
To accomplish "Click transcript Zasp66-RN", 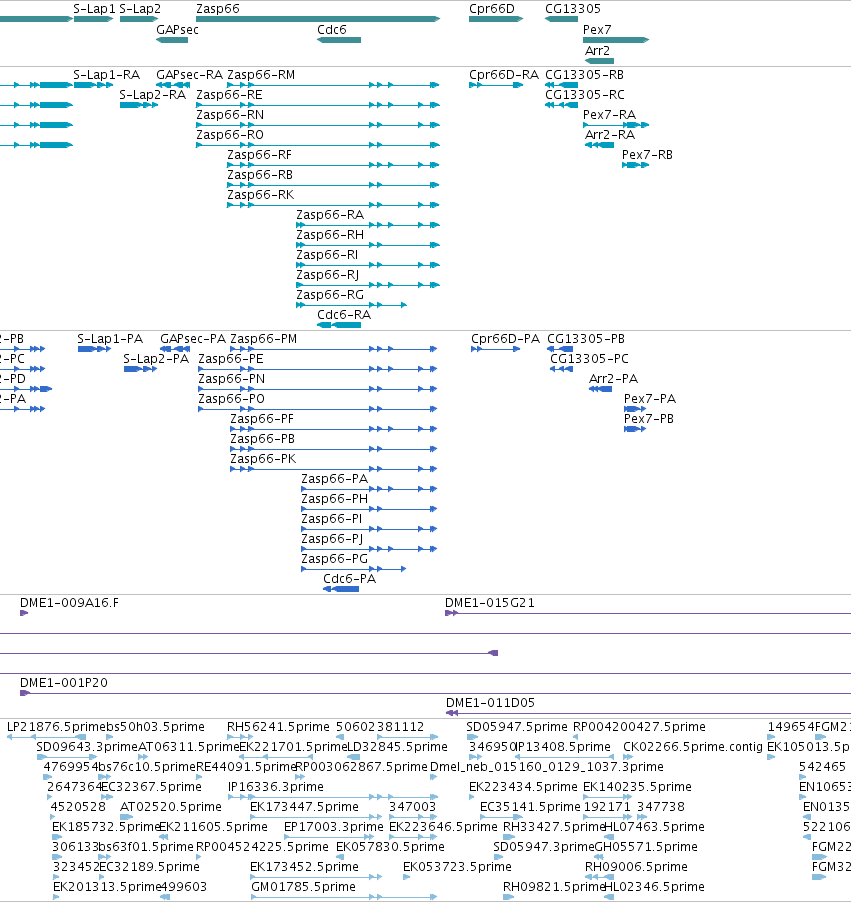I will 230,114.
